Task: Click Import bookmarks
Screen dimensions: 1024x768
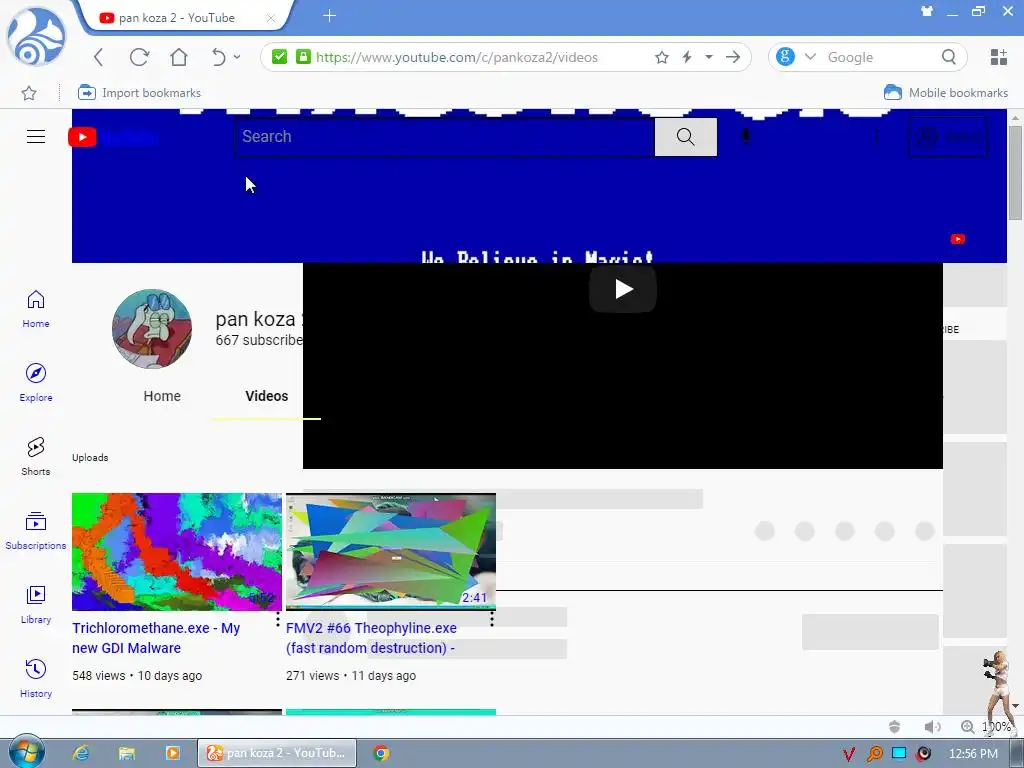Action: coord(139,93)
